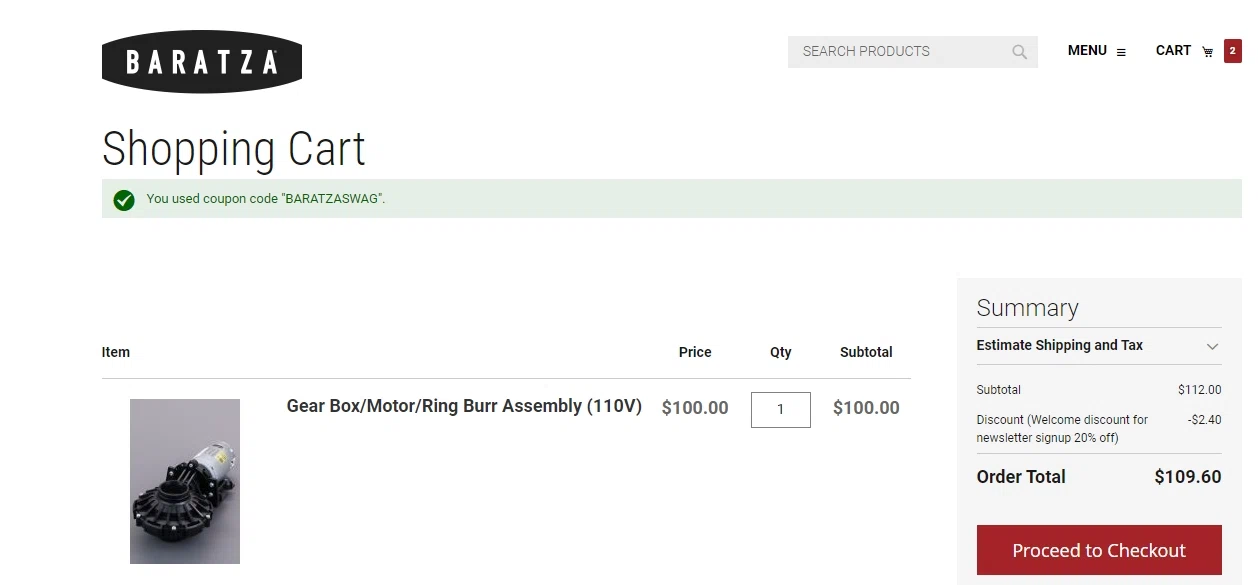Click the shopping cart icon
The image size is (1258, 585).
point(1207,52)
